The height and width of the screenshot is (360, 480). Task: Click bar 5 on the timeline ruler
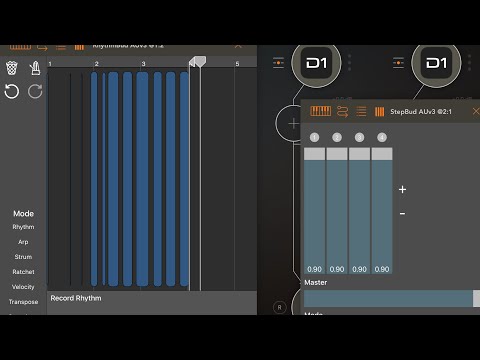point(237,64)
